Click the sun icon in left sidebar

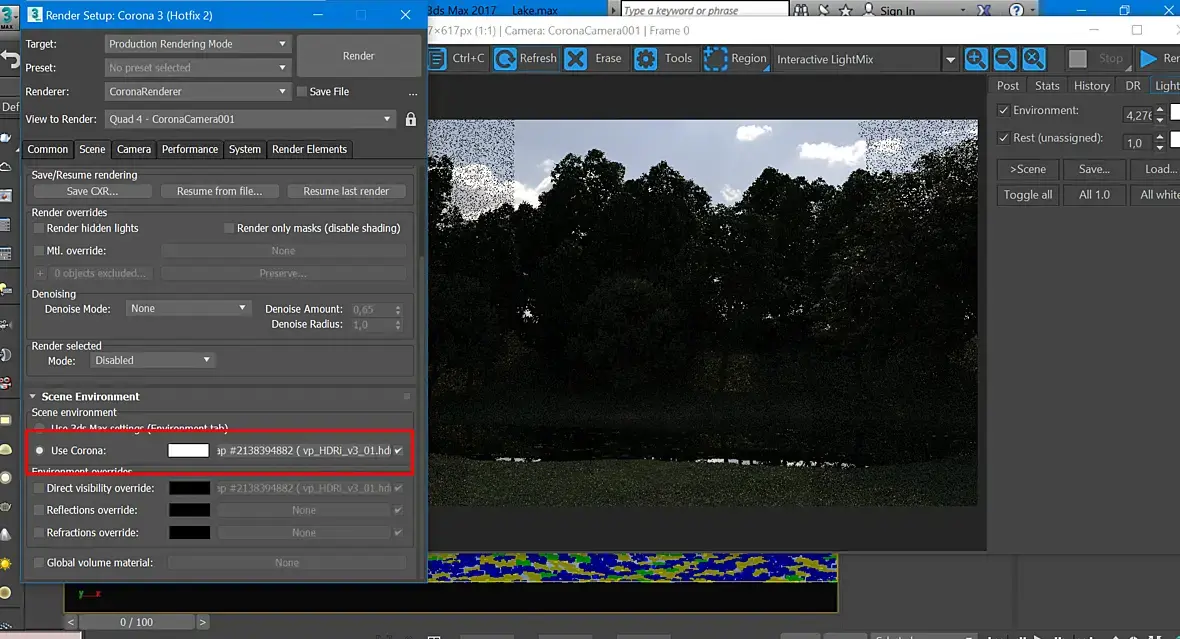6,564
